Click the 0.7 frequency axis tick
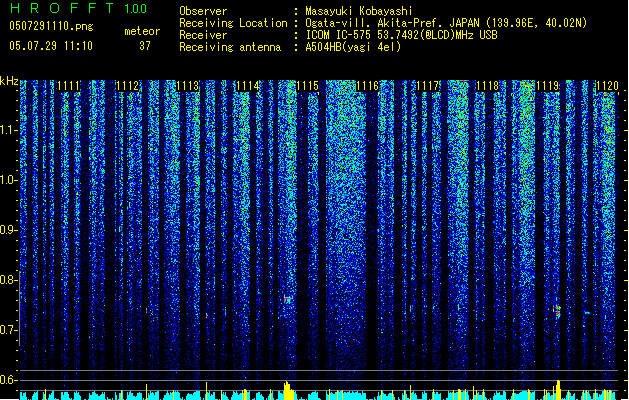This screenshot has height=400, width=629. 8,330
